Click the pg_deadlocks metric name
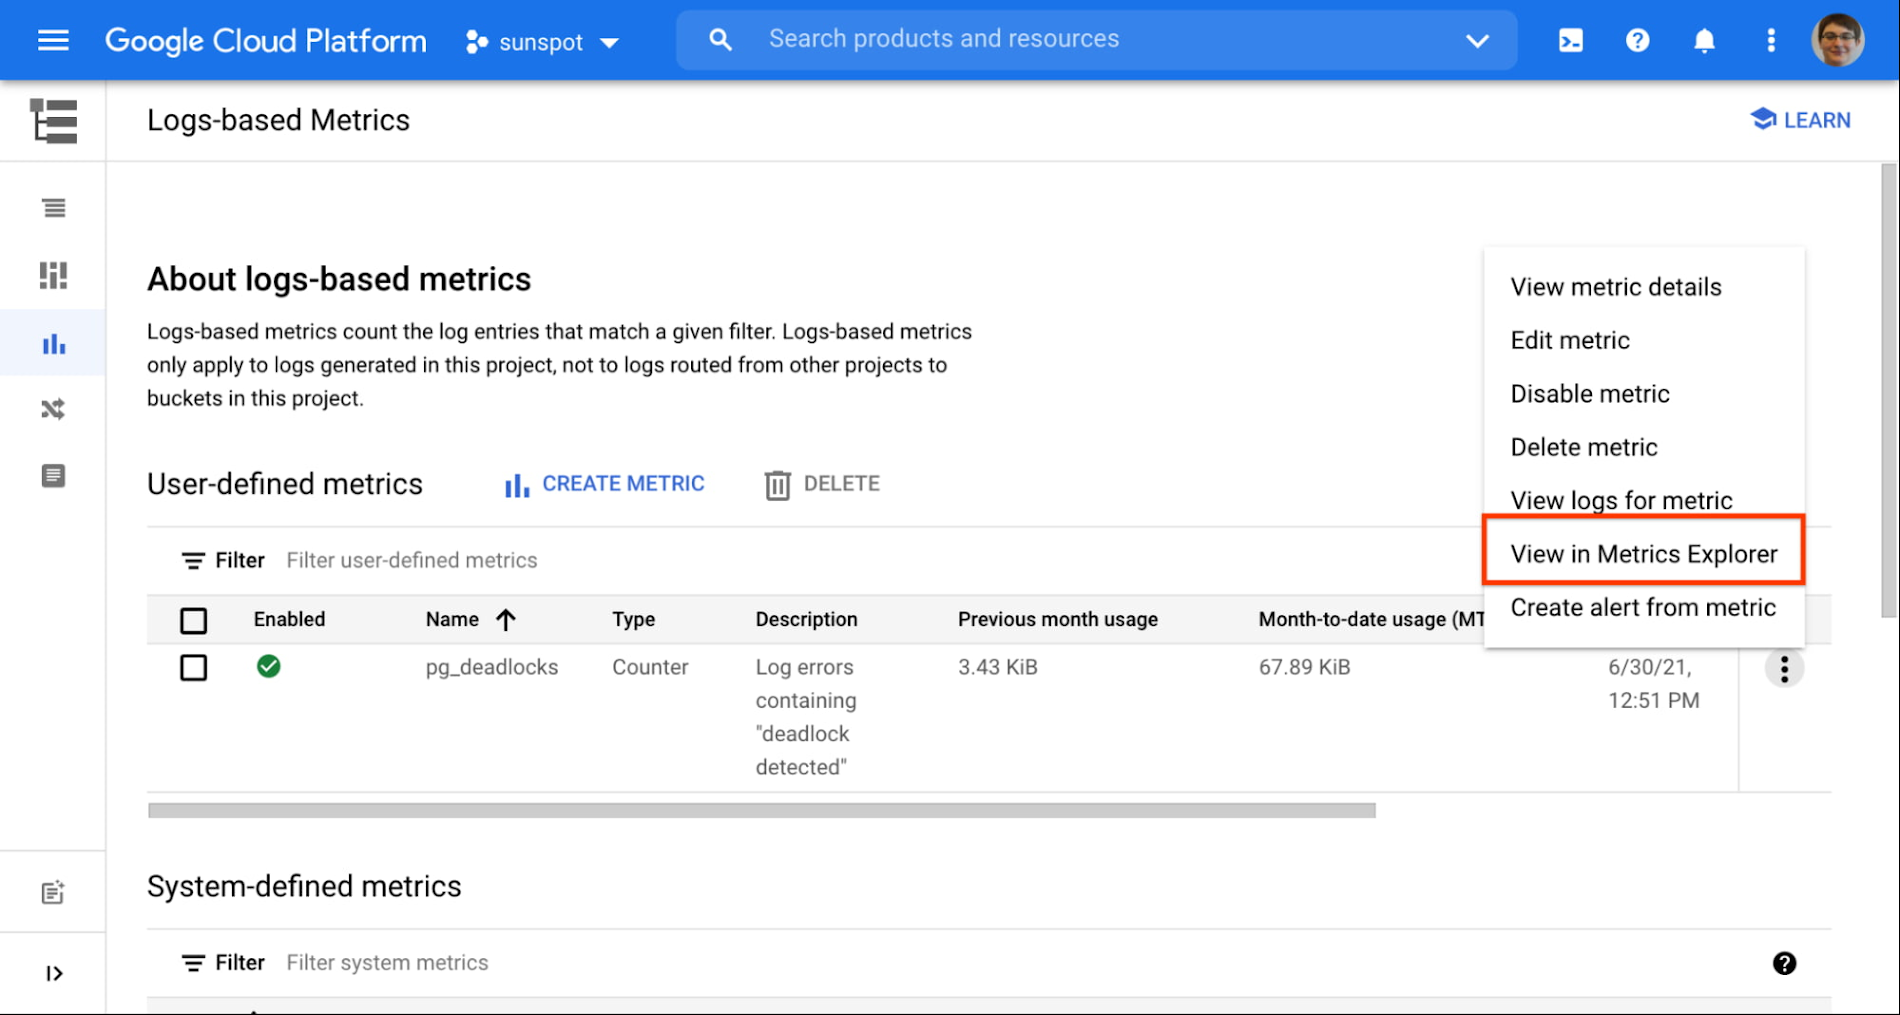 [492, 667]
